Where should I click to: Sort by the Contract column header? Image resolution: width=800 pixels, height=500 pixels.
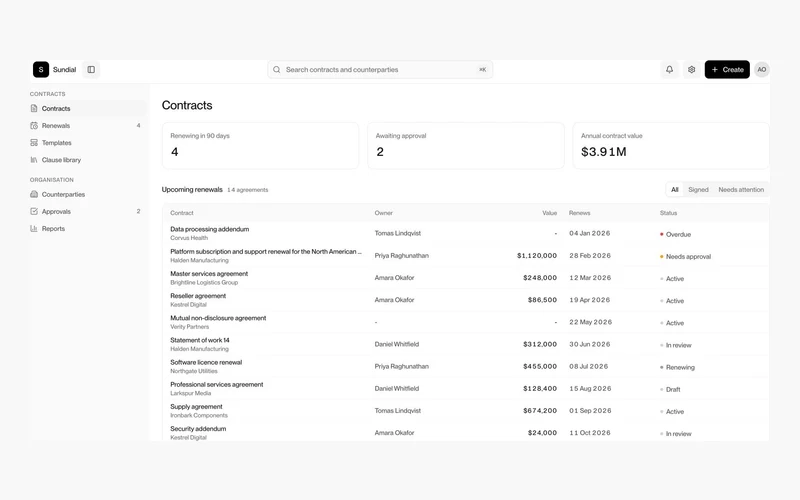tap(182, 213)
